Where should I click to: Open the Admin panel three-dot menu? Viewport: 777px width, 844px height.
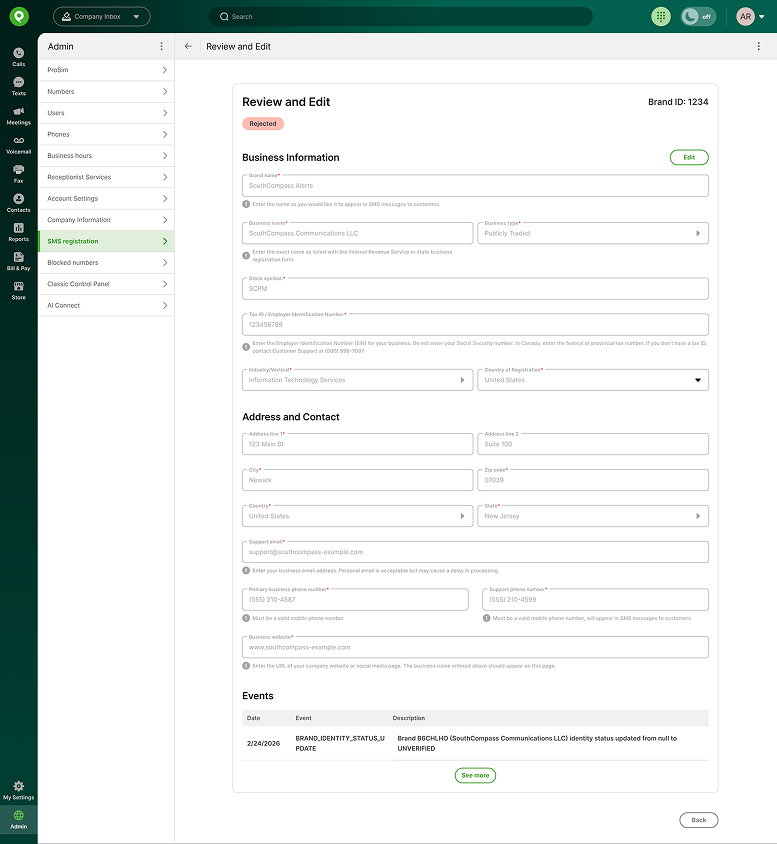[x=162, y=46]
